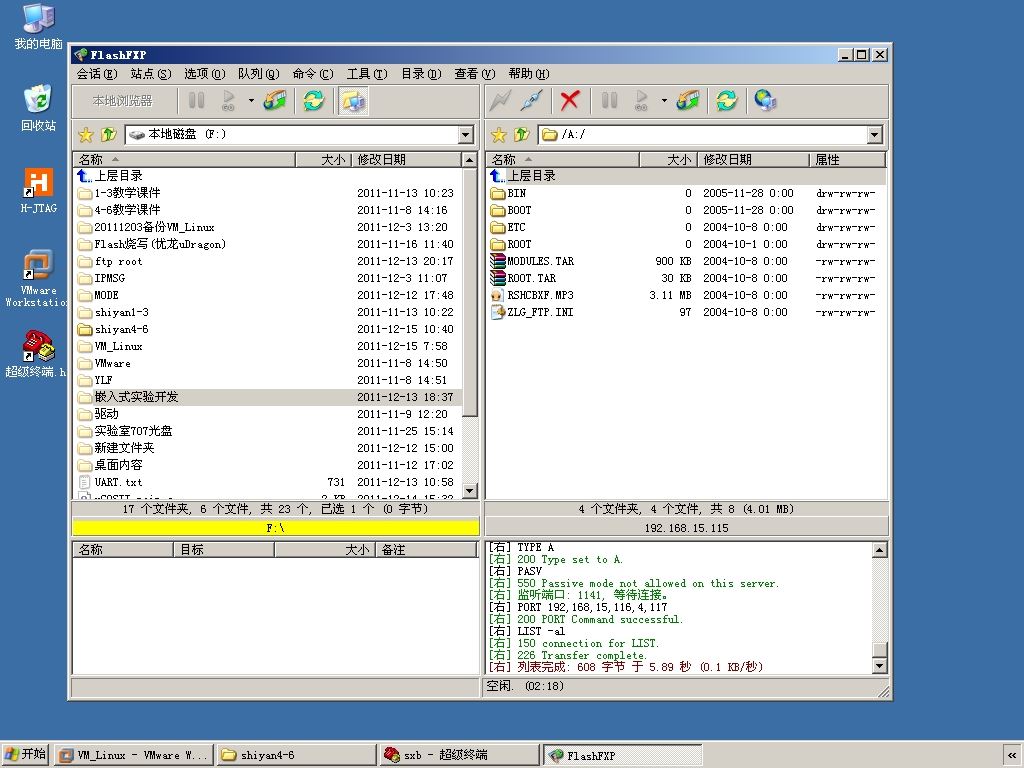Expand the remote /A:/ path dropdown
The width and height of the screenshot is (1024, 768).
[875, 135]
